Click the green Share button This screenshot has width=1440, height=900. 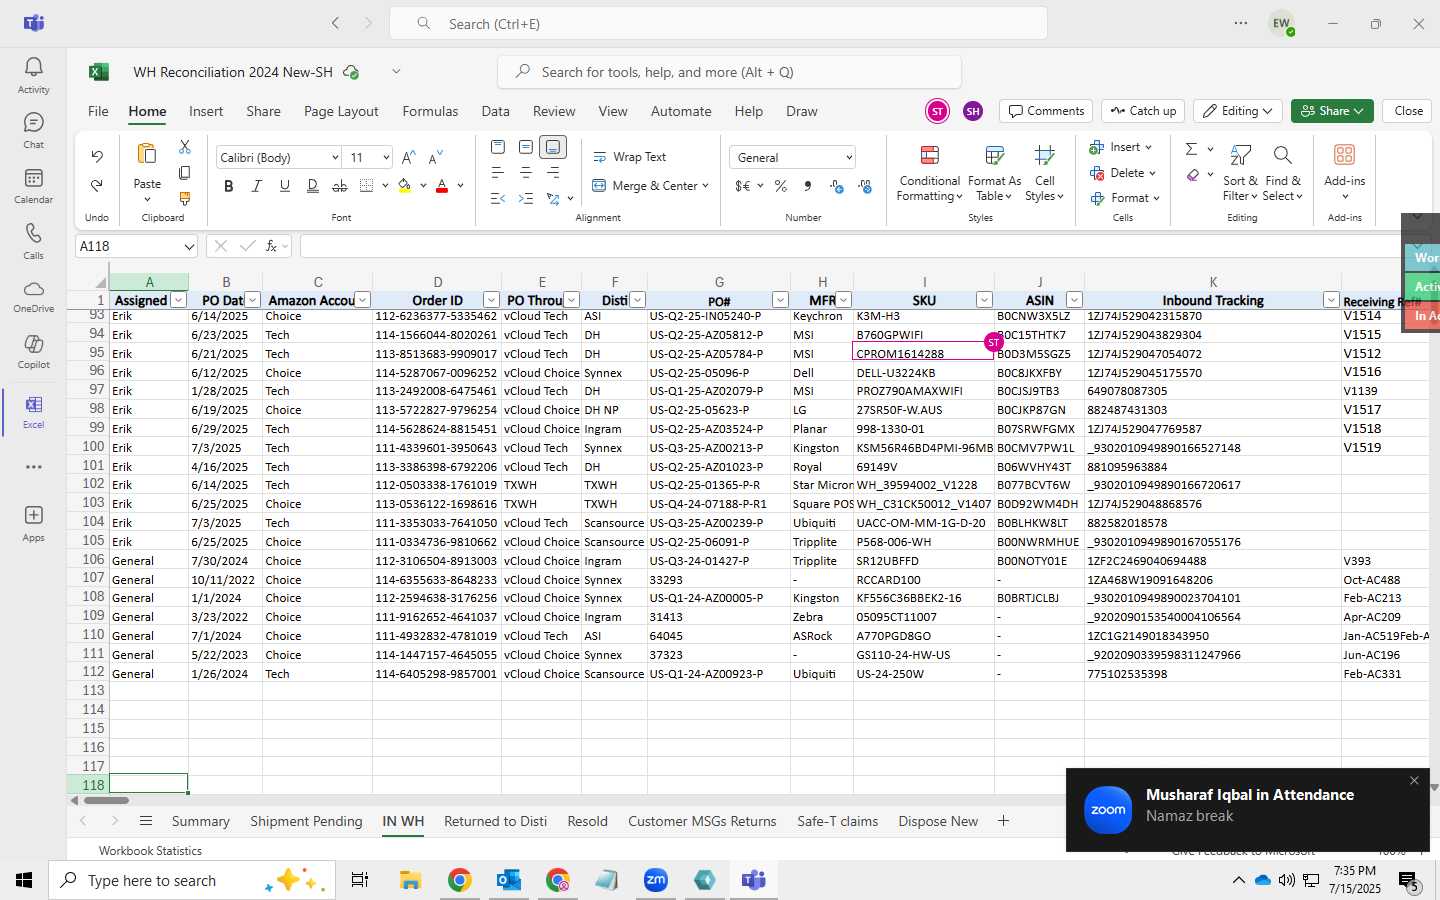(x=1332, y=111)
